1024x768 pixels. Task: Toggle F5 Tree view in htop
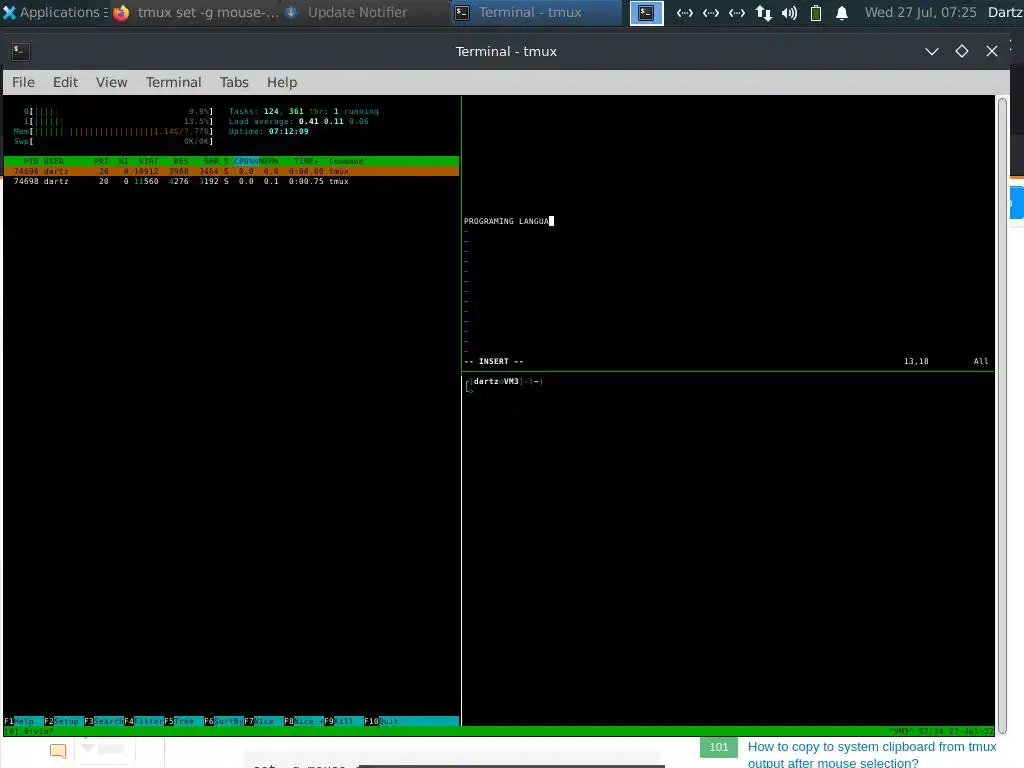(x=184, y=721)
